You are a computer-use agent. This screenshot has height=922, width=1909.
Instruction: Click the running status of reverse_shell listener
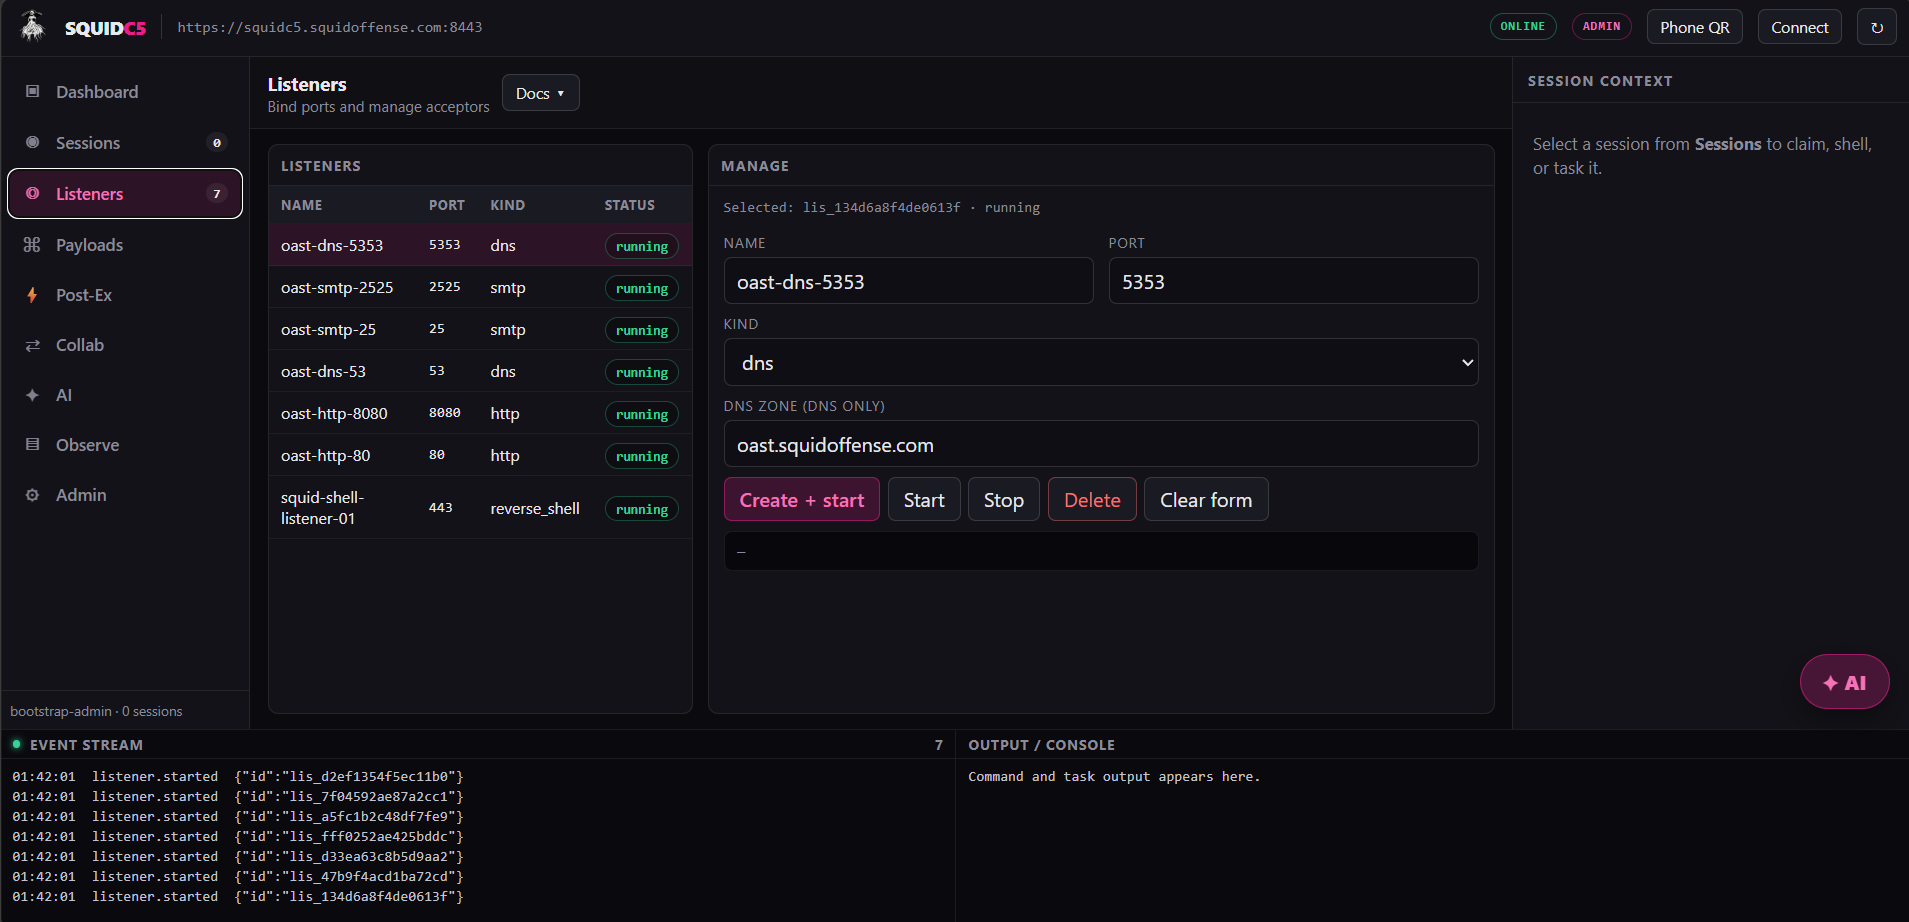tap(642, 509)
